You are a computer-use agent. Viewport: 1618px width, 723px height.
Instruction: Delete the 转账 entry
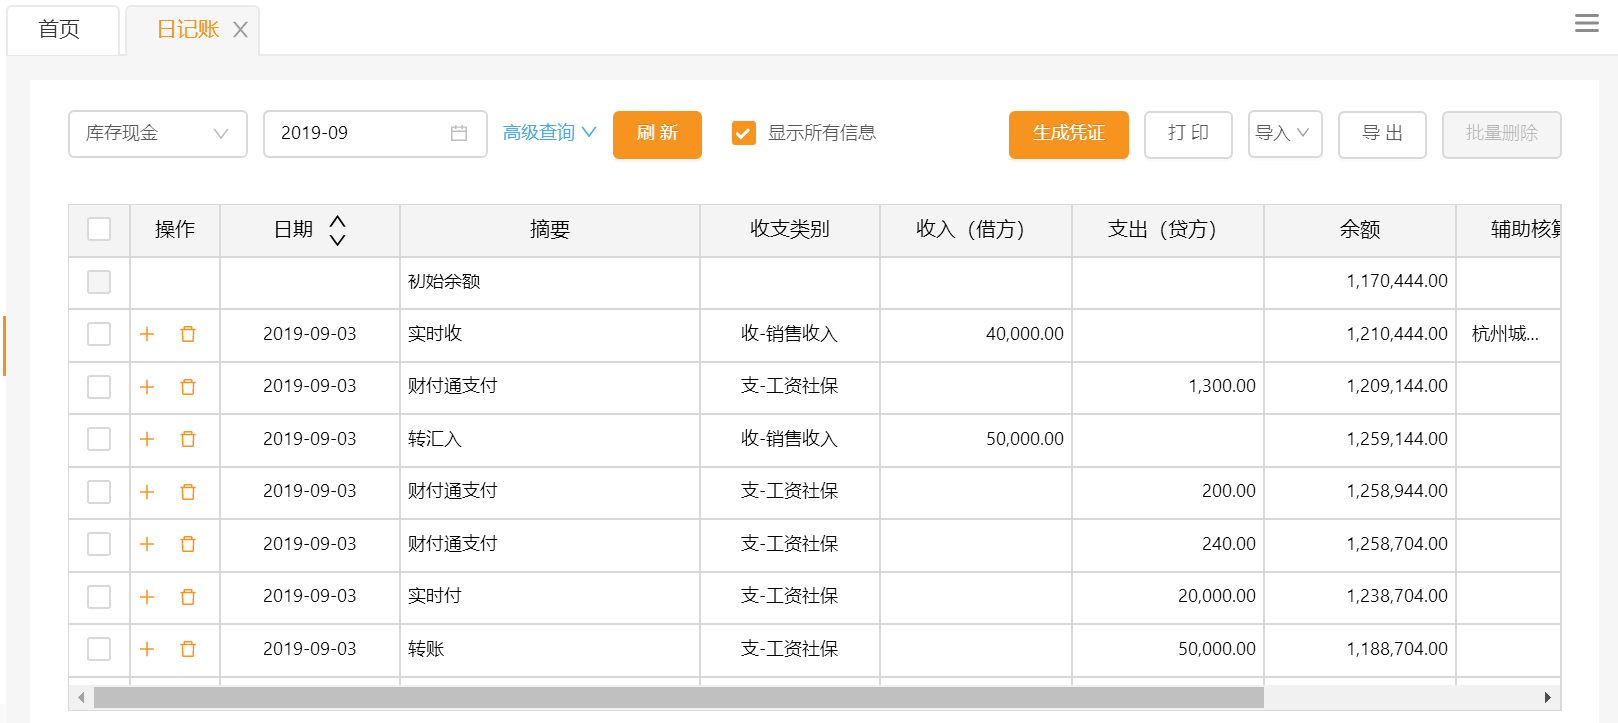pos(188,649)
